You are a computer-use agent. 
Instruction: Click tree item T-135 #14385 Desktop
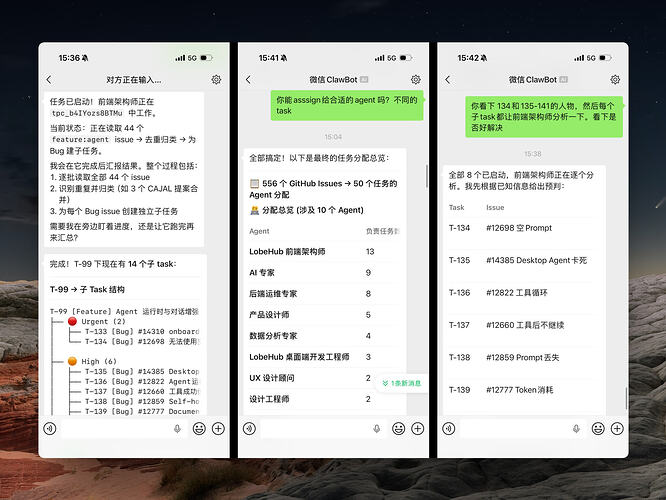tap(142, 371)
